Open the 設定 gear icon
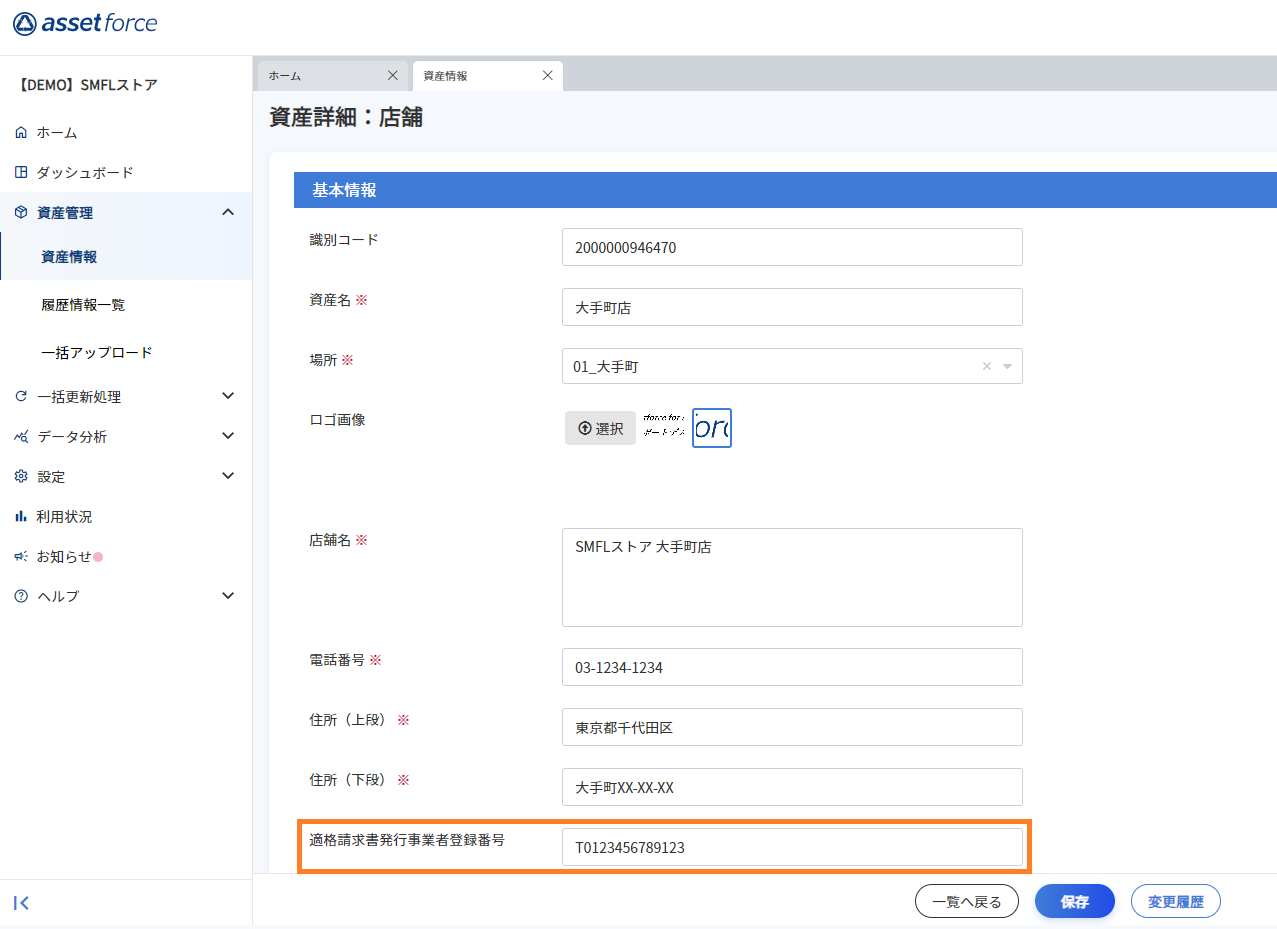This screenshot has height=929, width=1277. (x=22, y=476)
